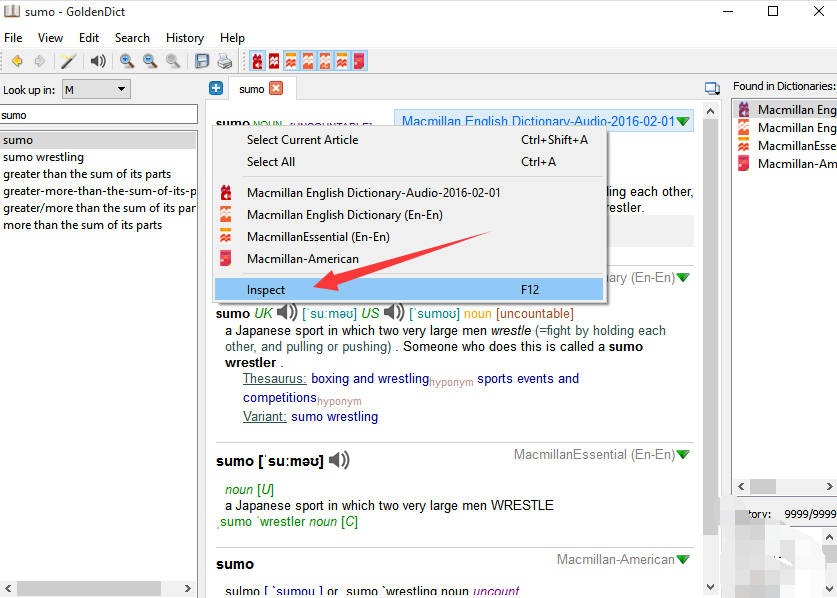Choose Select Current Article from context menu
The height and width of the screenshot is (598, 837).
409,140
